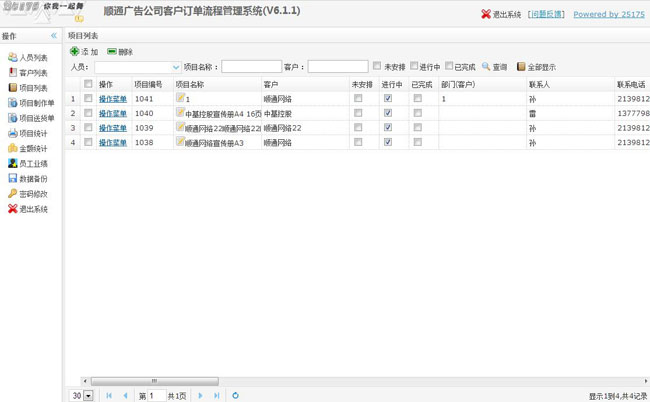This screenshot has height=402, width=650.
Task: Select the row checkbox for project 1040
Action: [88, 113]
